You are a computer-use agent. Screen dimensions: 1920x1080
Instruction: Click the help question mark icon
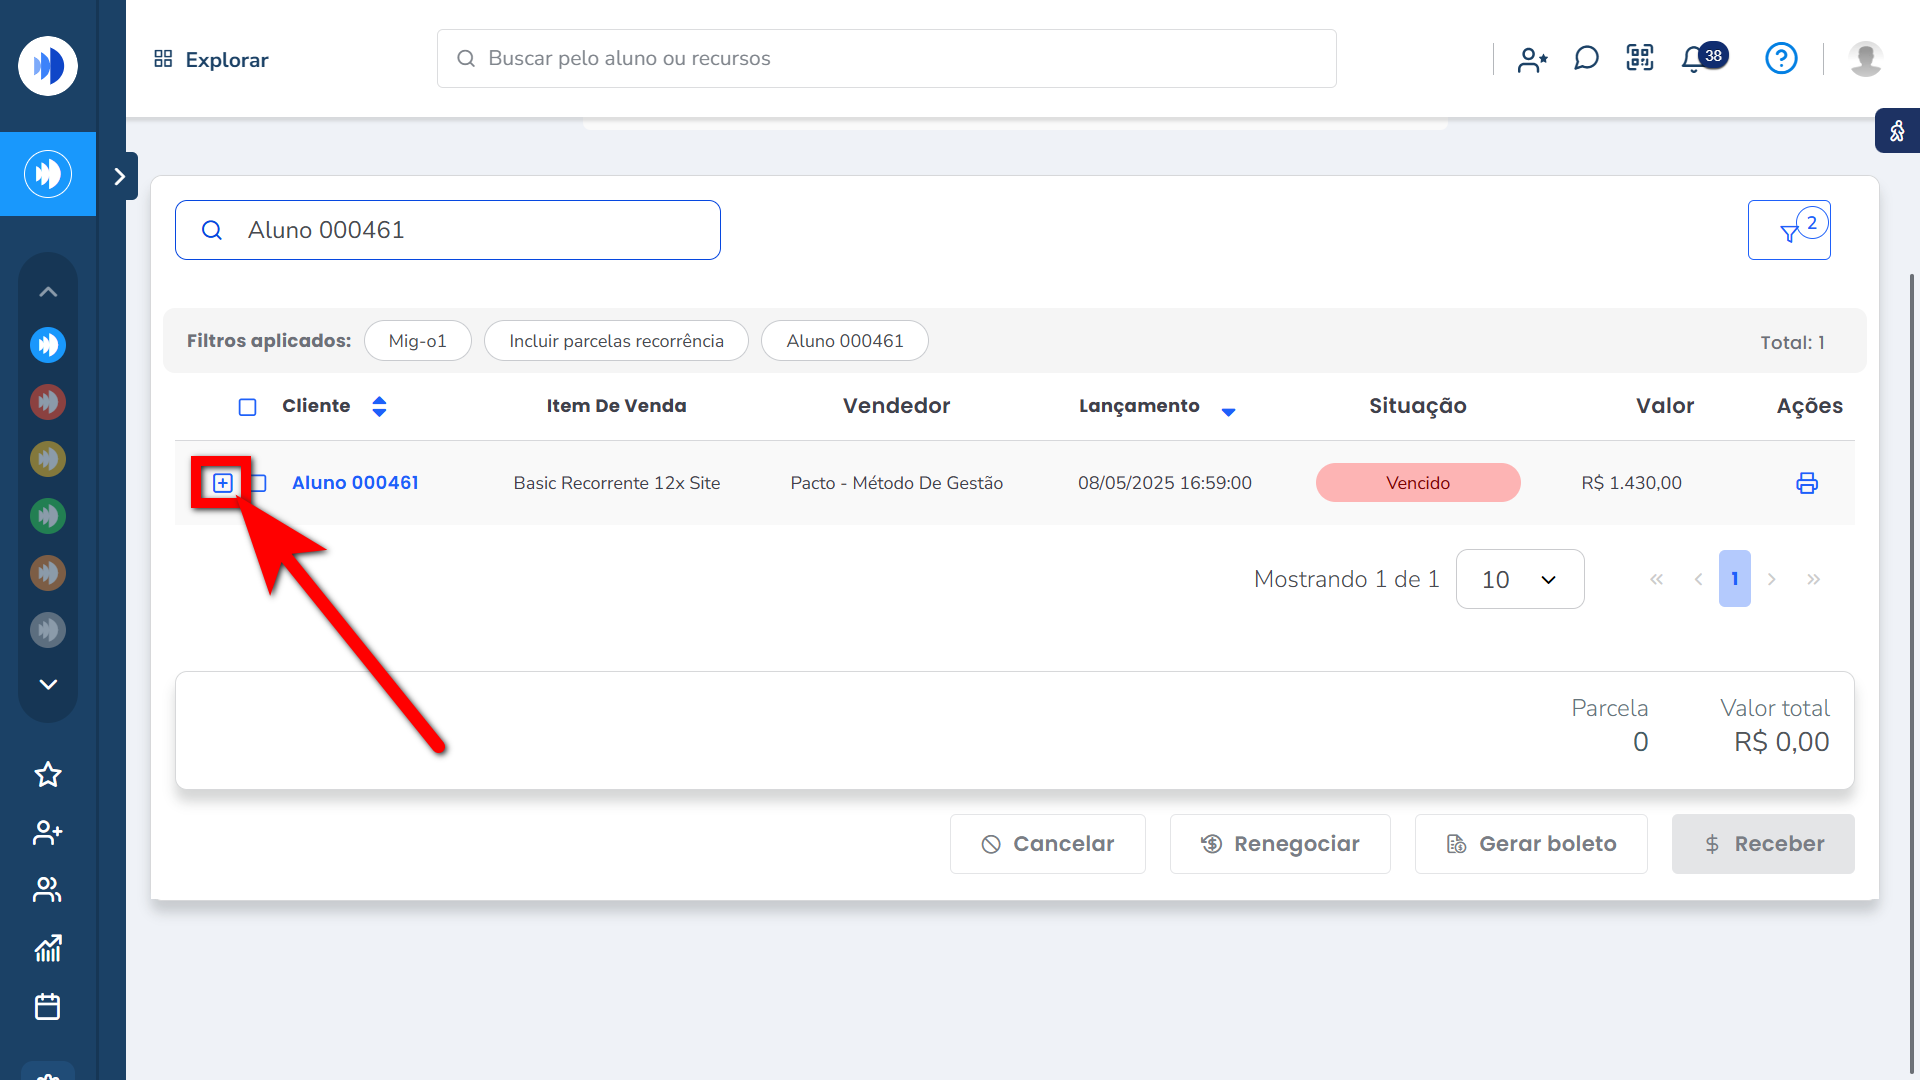tap(1781, 58)
